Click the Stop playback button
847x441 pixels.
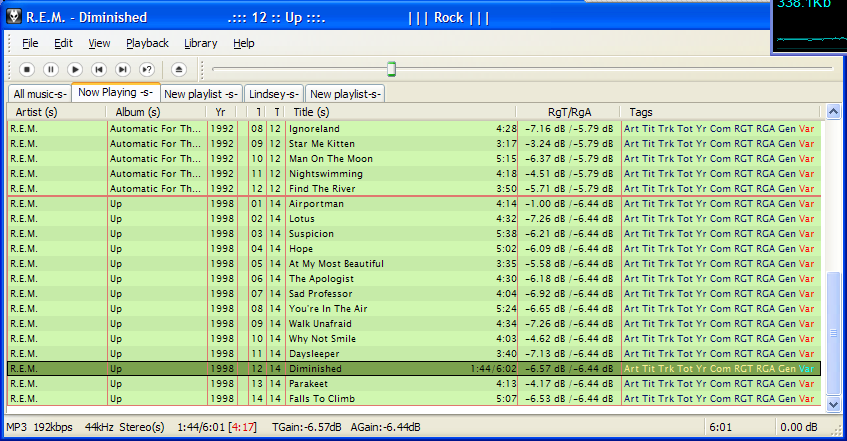pyautogui.click(x=26, y=70)
